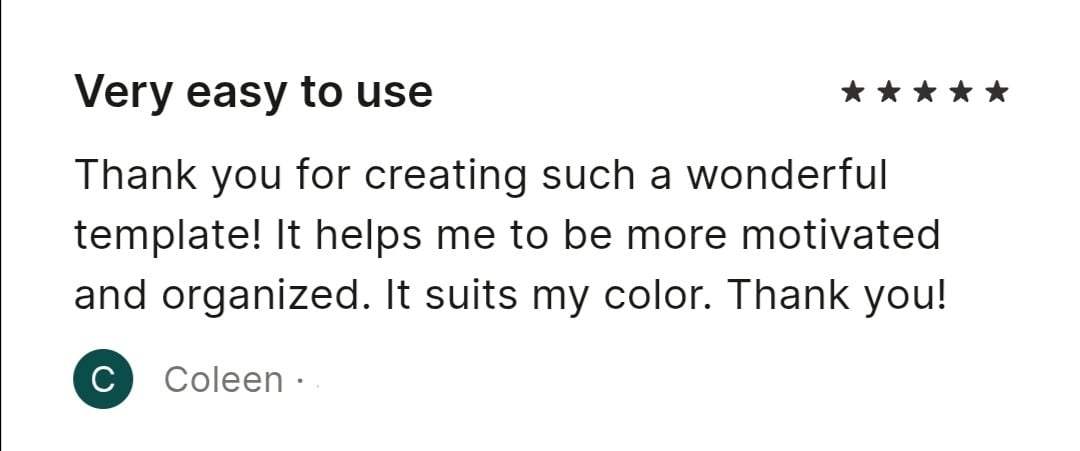Screen dimensions: 1080x451
Task: Click the dot separator after Coleen
Action: click(299, 380)
